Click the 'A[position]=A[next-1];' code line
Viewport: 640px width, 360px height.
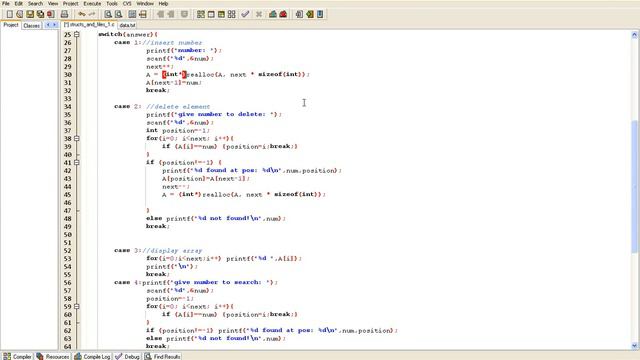(206, 179)
